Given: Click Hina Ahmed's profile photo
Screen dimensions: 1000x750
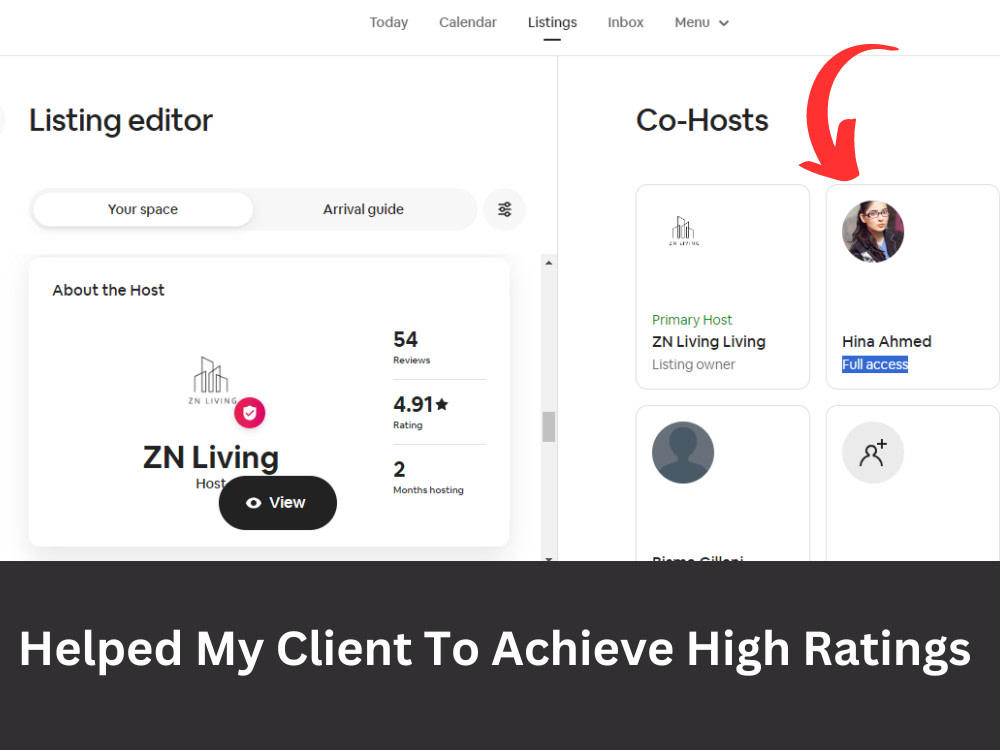Looking at the screenshot, I should coord(873,232).
